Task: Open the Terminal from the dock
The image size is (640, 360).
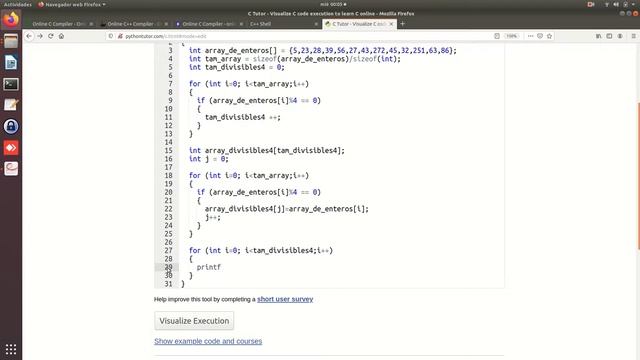Action: 11,84
